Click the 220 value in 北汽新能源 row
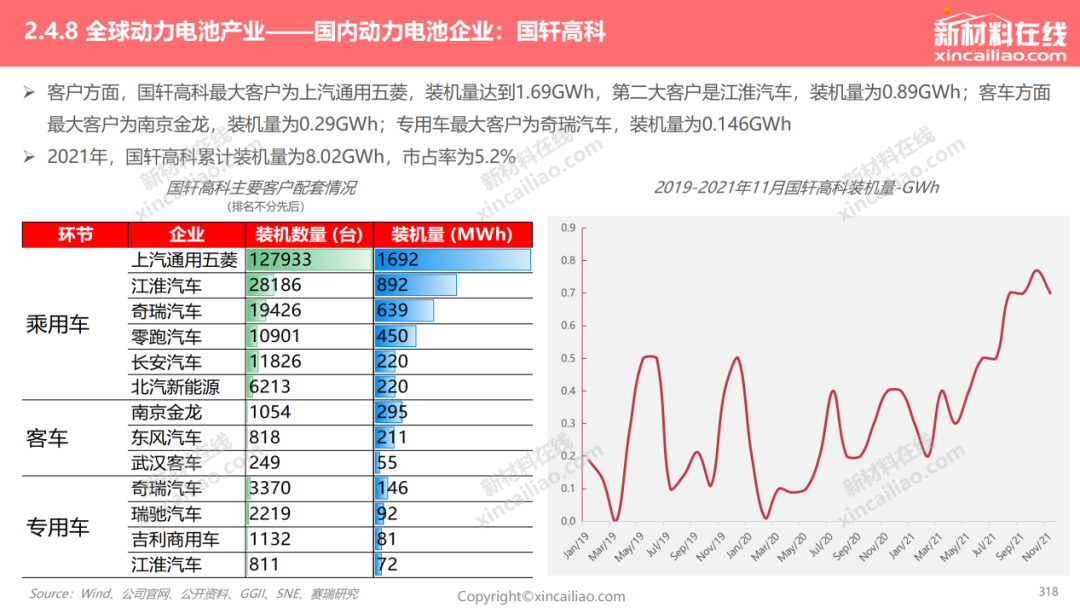 point(393,387)
